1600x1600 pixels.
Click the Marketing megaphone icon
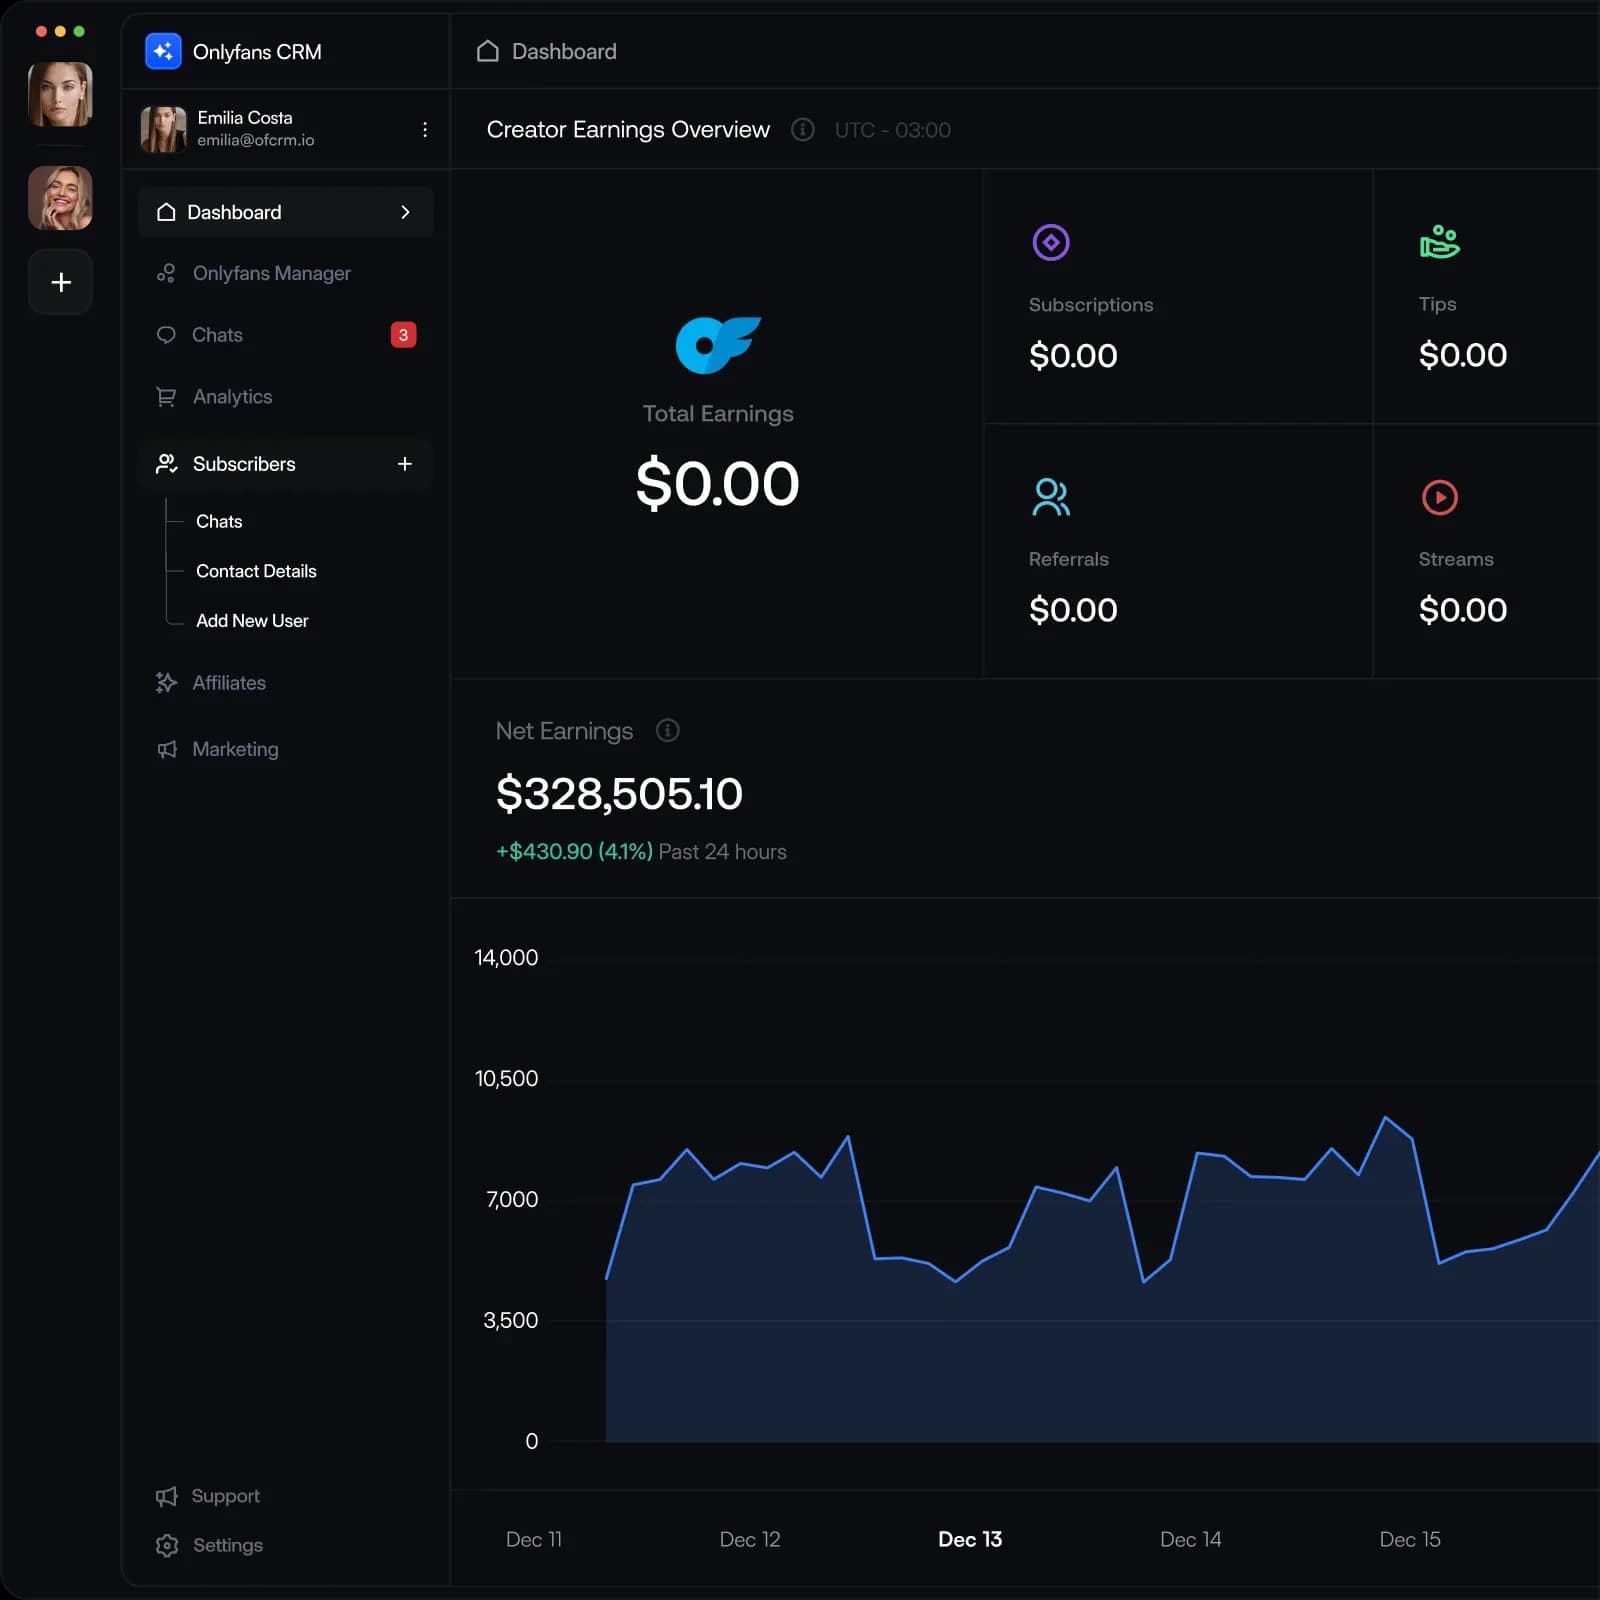pyautogui.click(x=166, y=749)
